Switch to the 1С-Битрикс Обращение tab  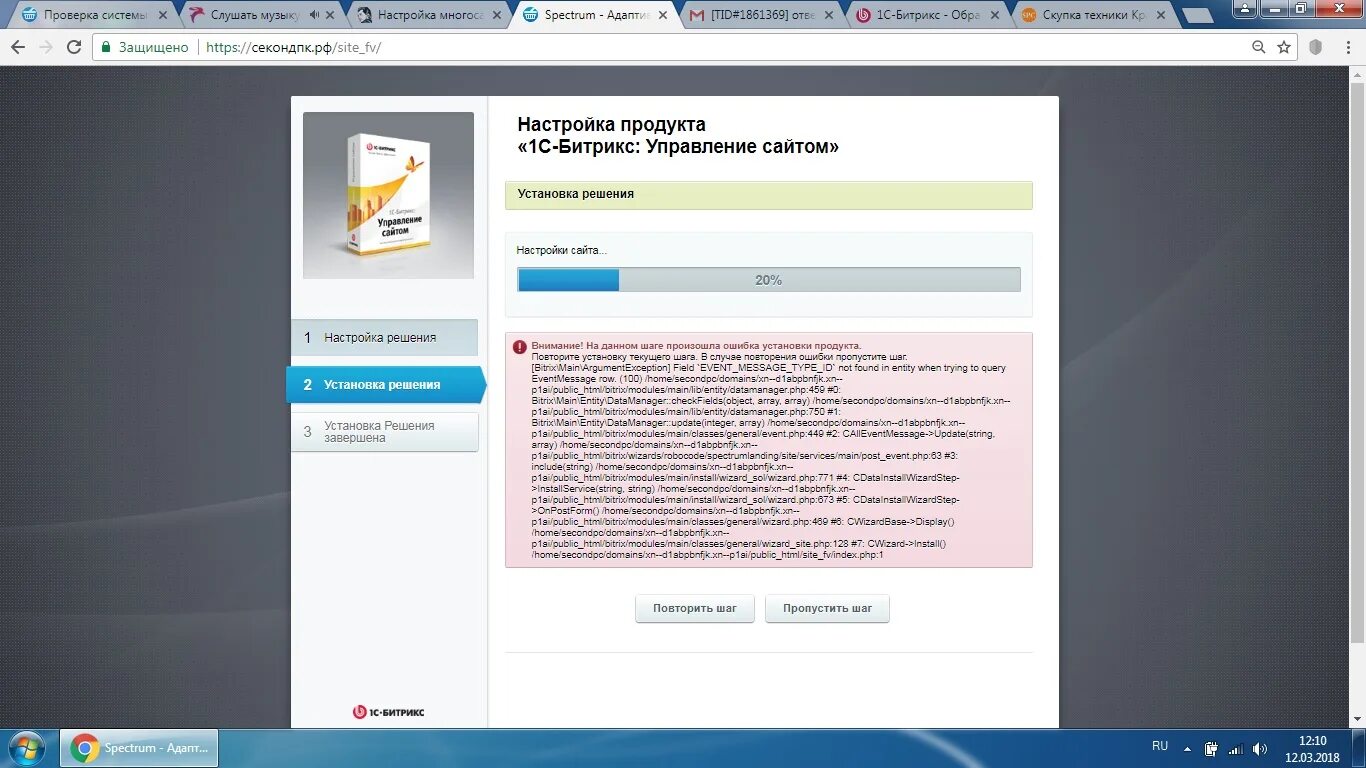tap(925, 15)
